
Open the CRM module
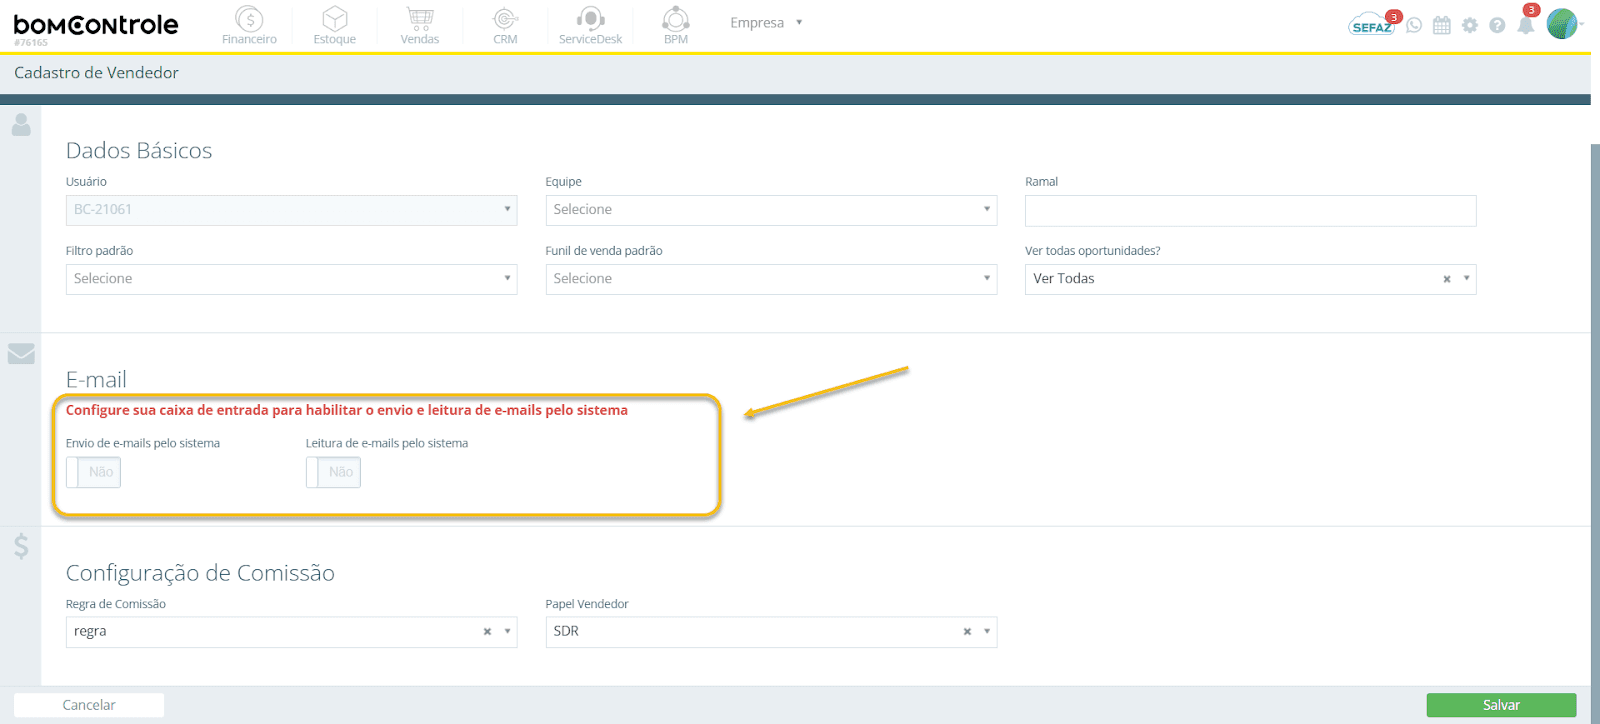(x=505, y=26)
